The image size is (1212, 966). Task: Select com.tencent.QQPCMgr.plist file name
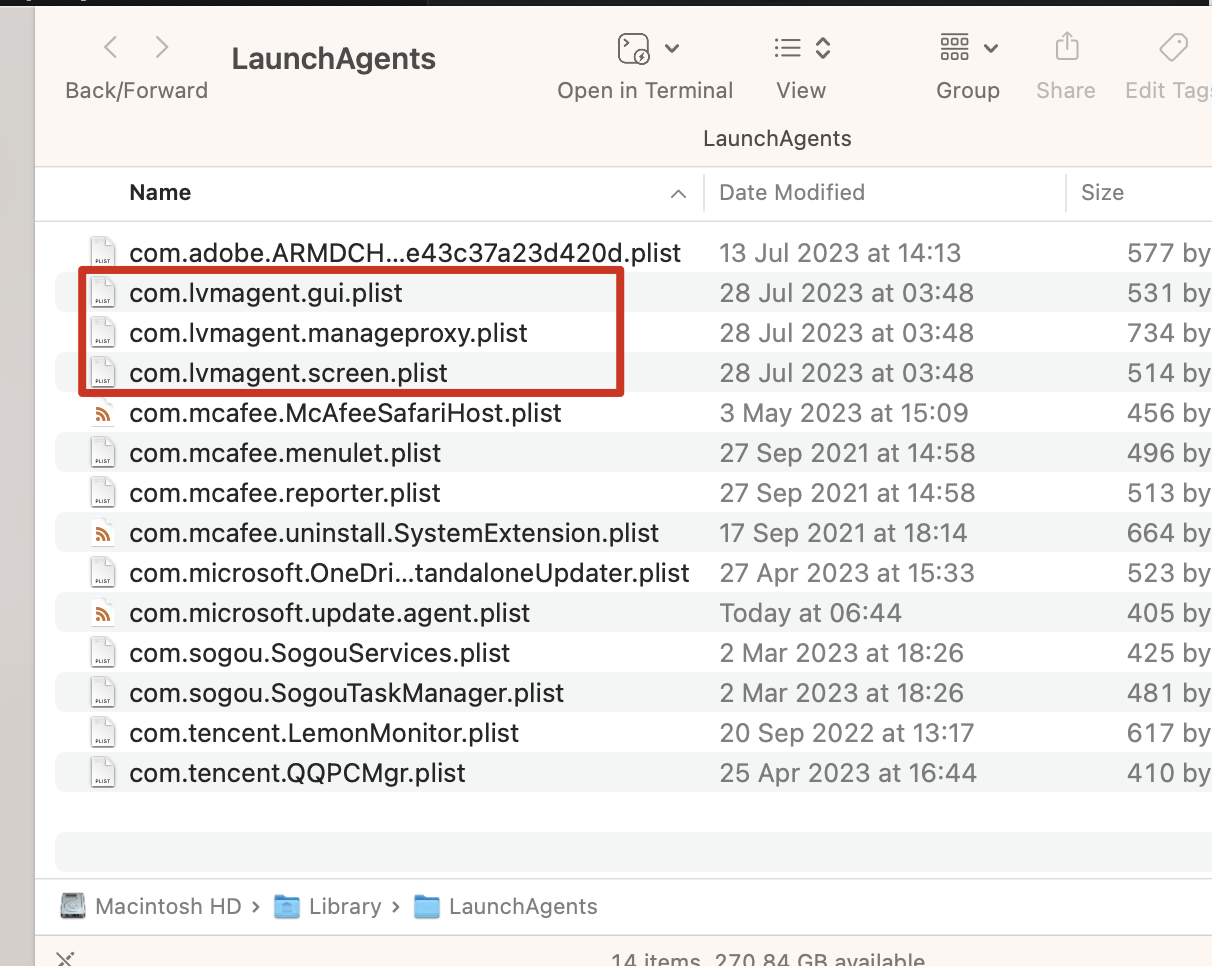(x=297, y=773)
